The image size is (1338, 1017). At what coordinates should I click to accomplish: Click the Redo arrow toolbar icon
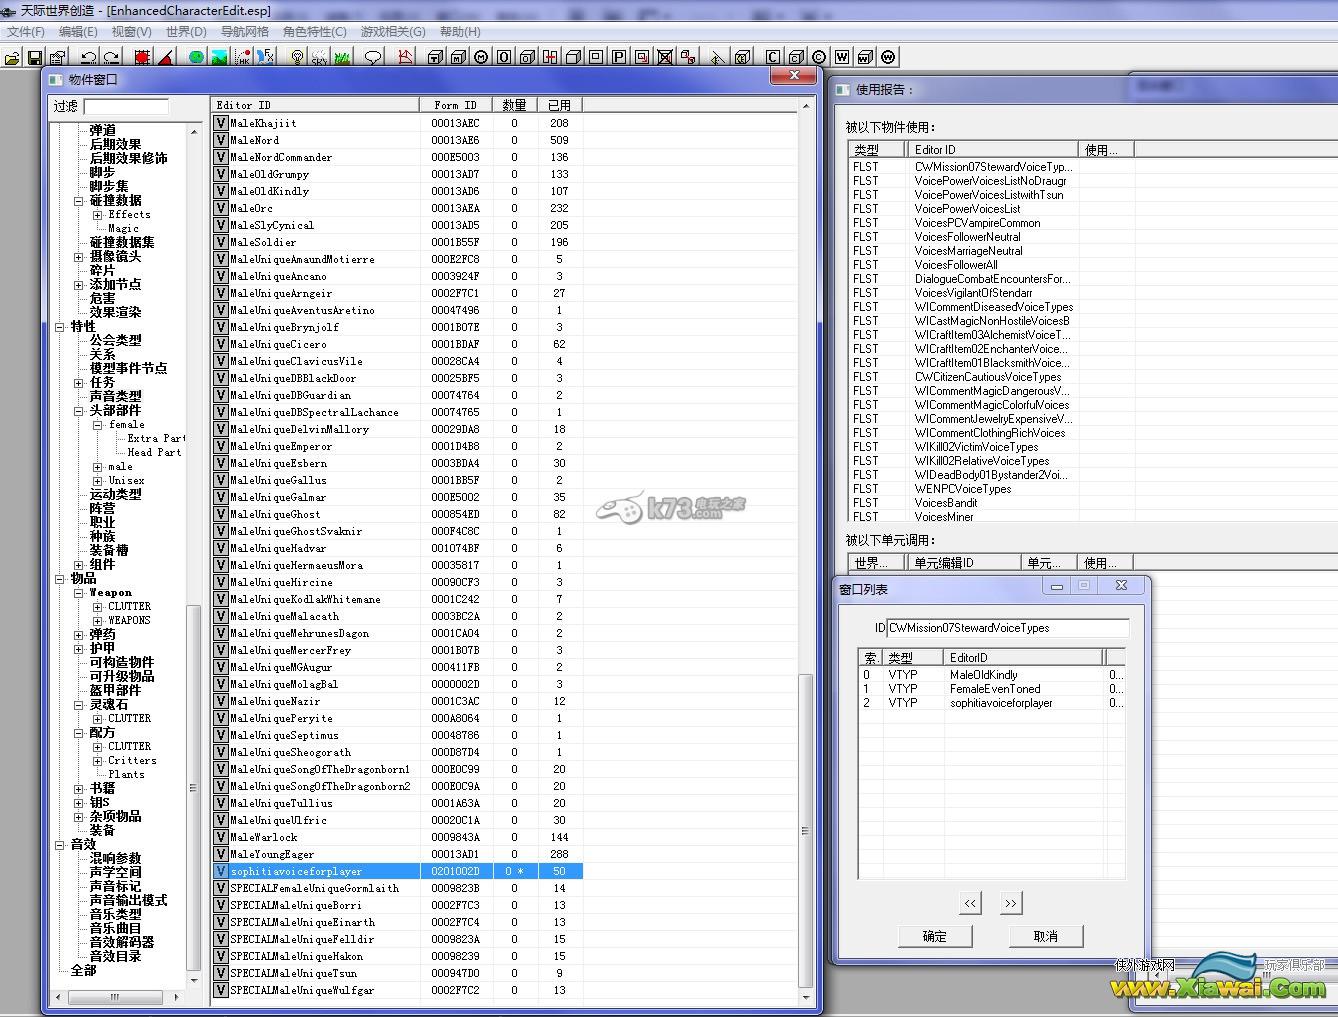(x=111, y=57)
